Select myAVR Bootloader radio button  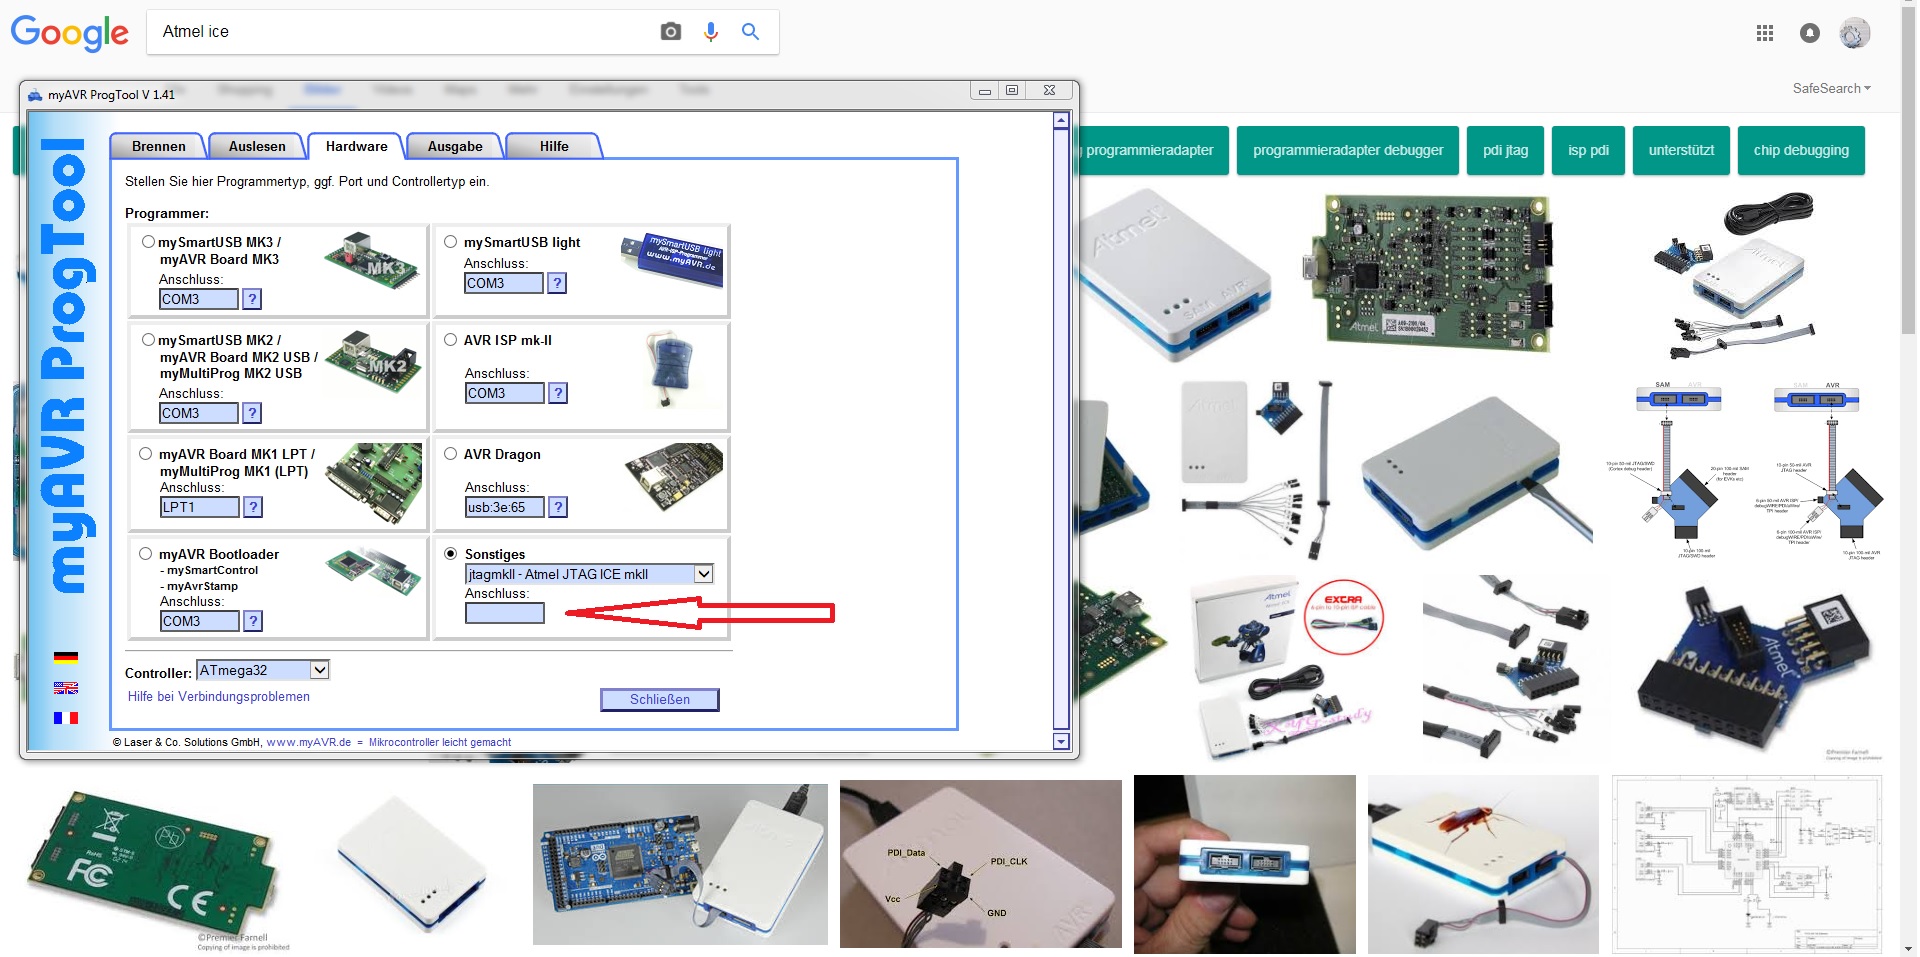pyautogui.click(x=146, y=554)
